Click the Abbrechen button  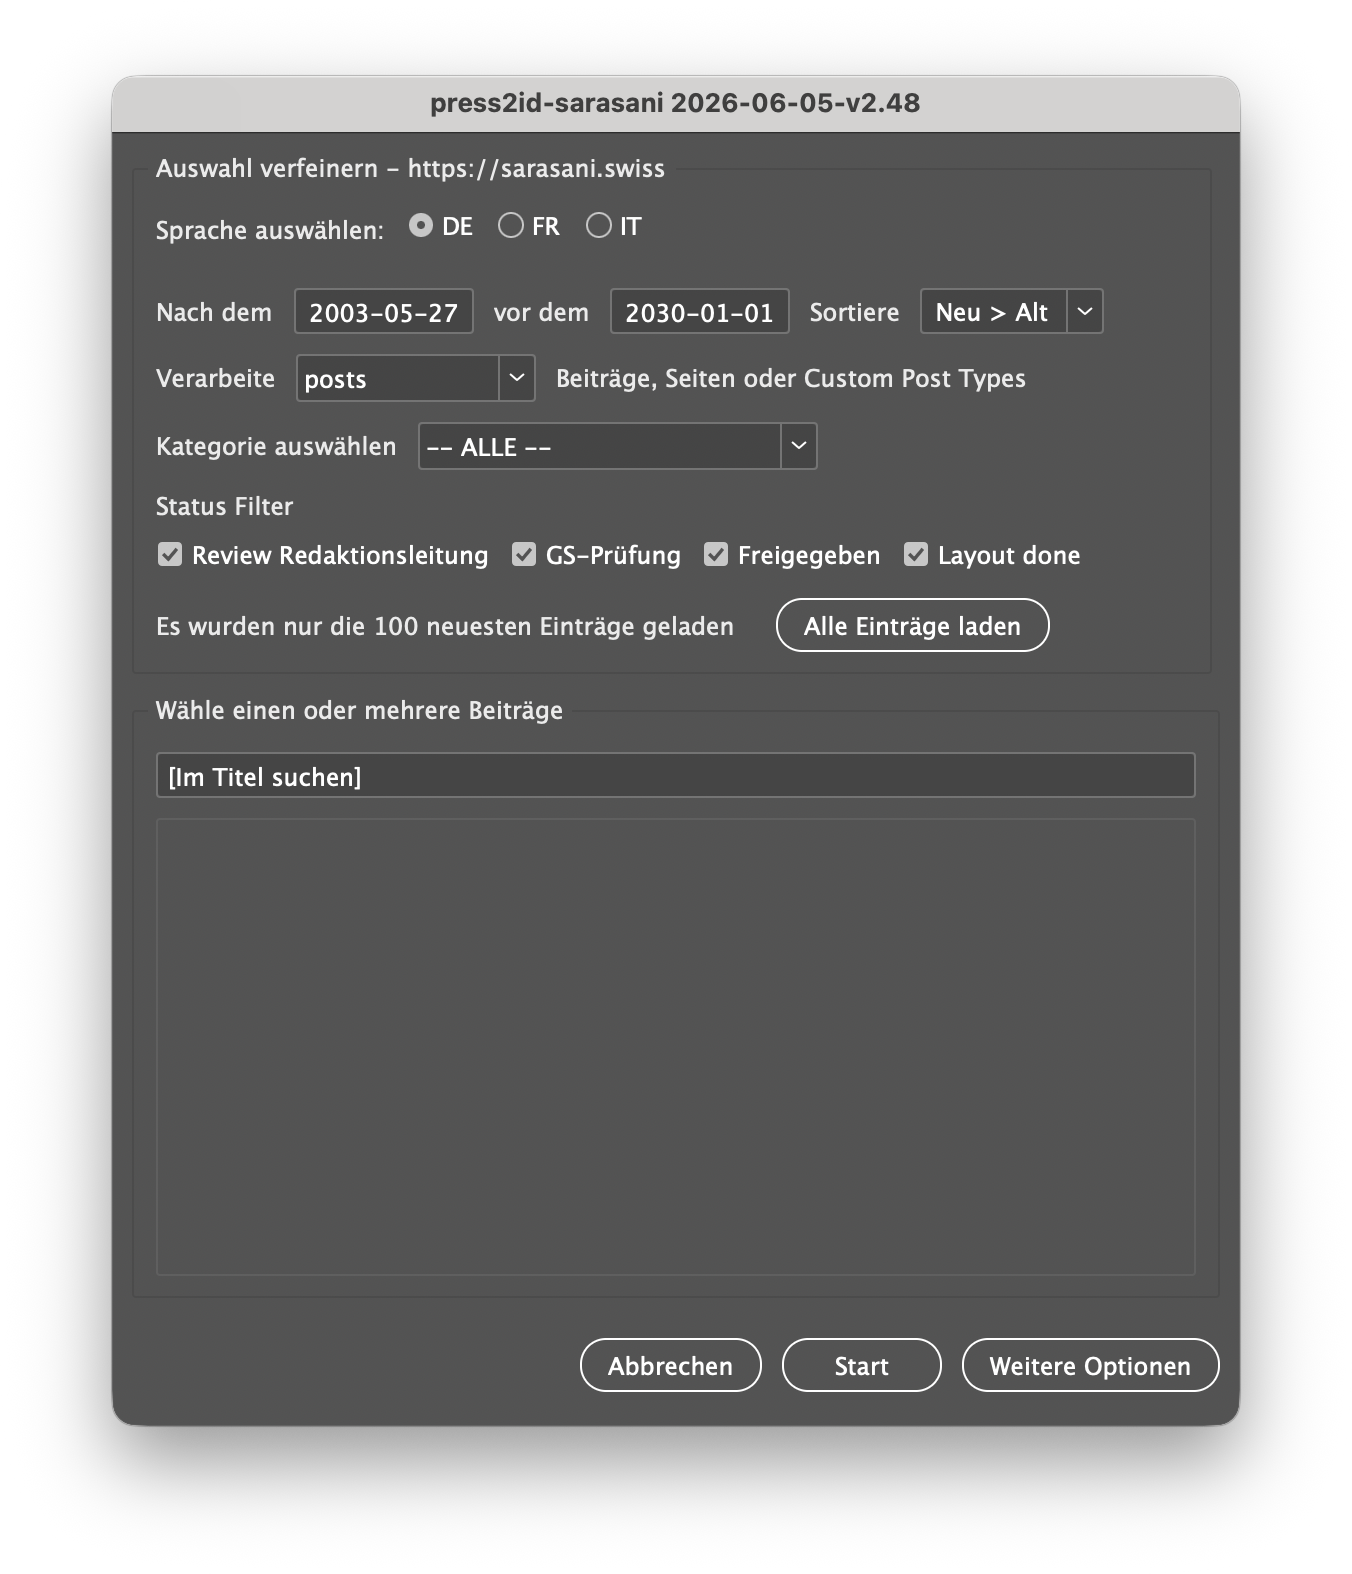pyautogui.click(x=671, y=1366)
